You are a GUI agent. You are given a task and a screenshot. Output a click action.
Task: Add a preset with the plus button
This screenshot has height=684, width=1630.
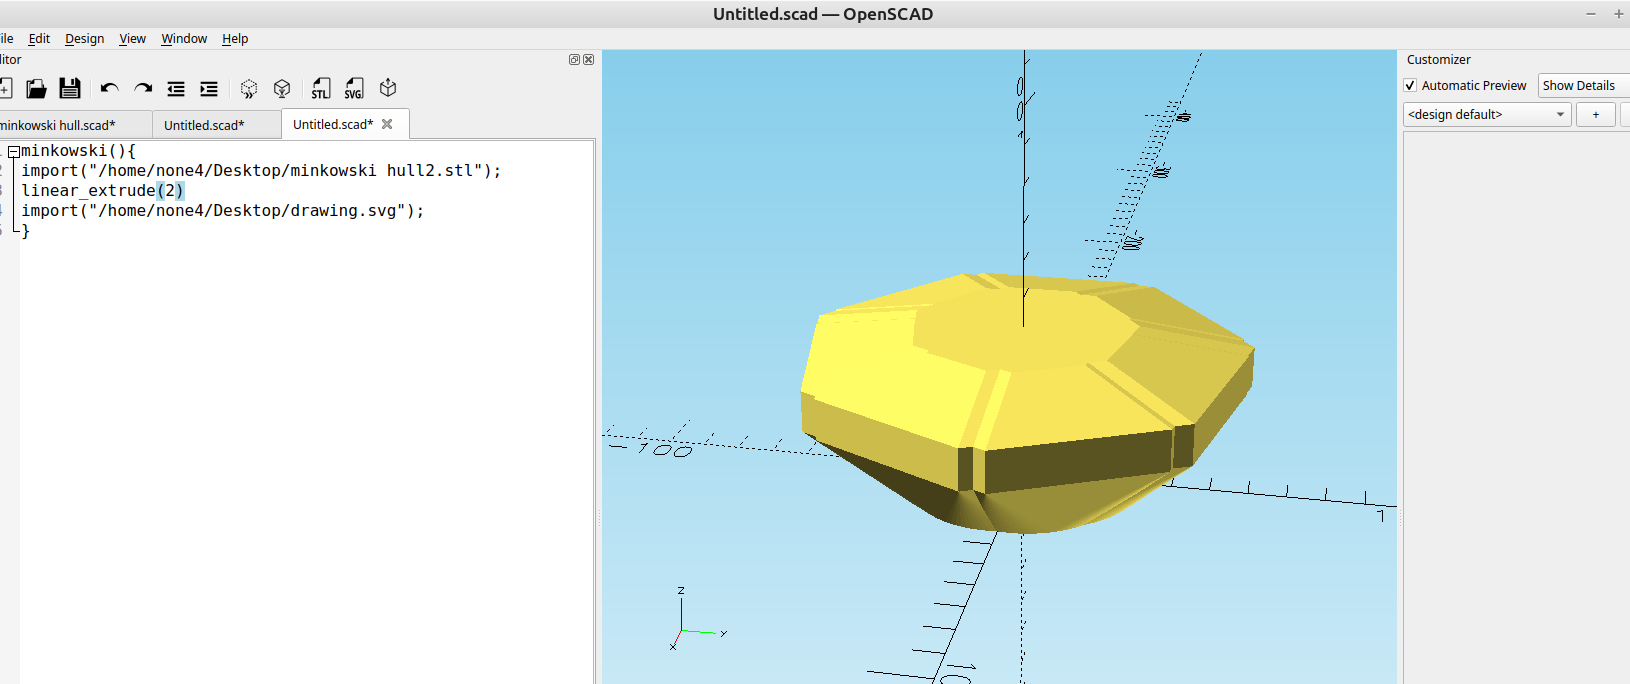point(1595,115)
